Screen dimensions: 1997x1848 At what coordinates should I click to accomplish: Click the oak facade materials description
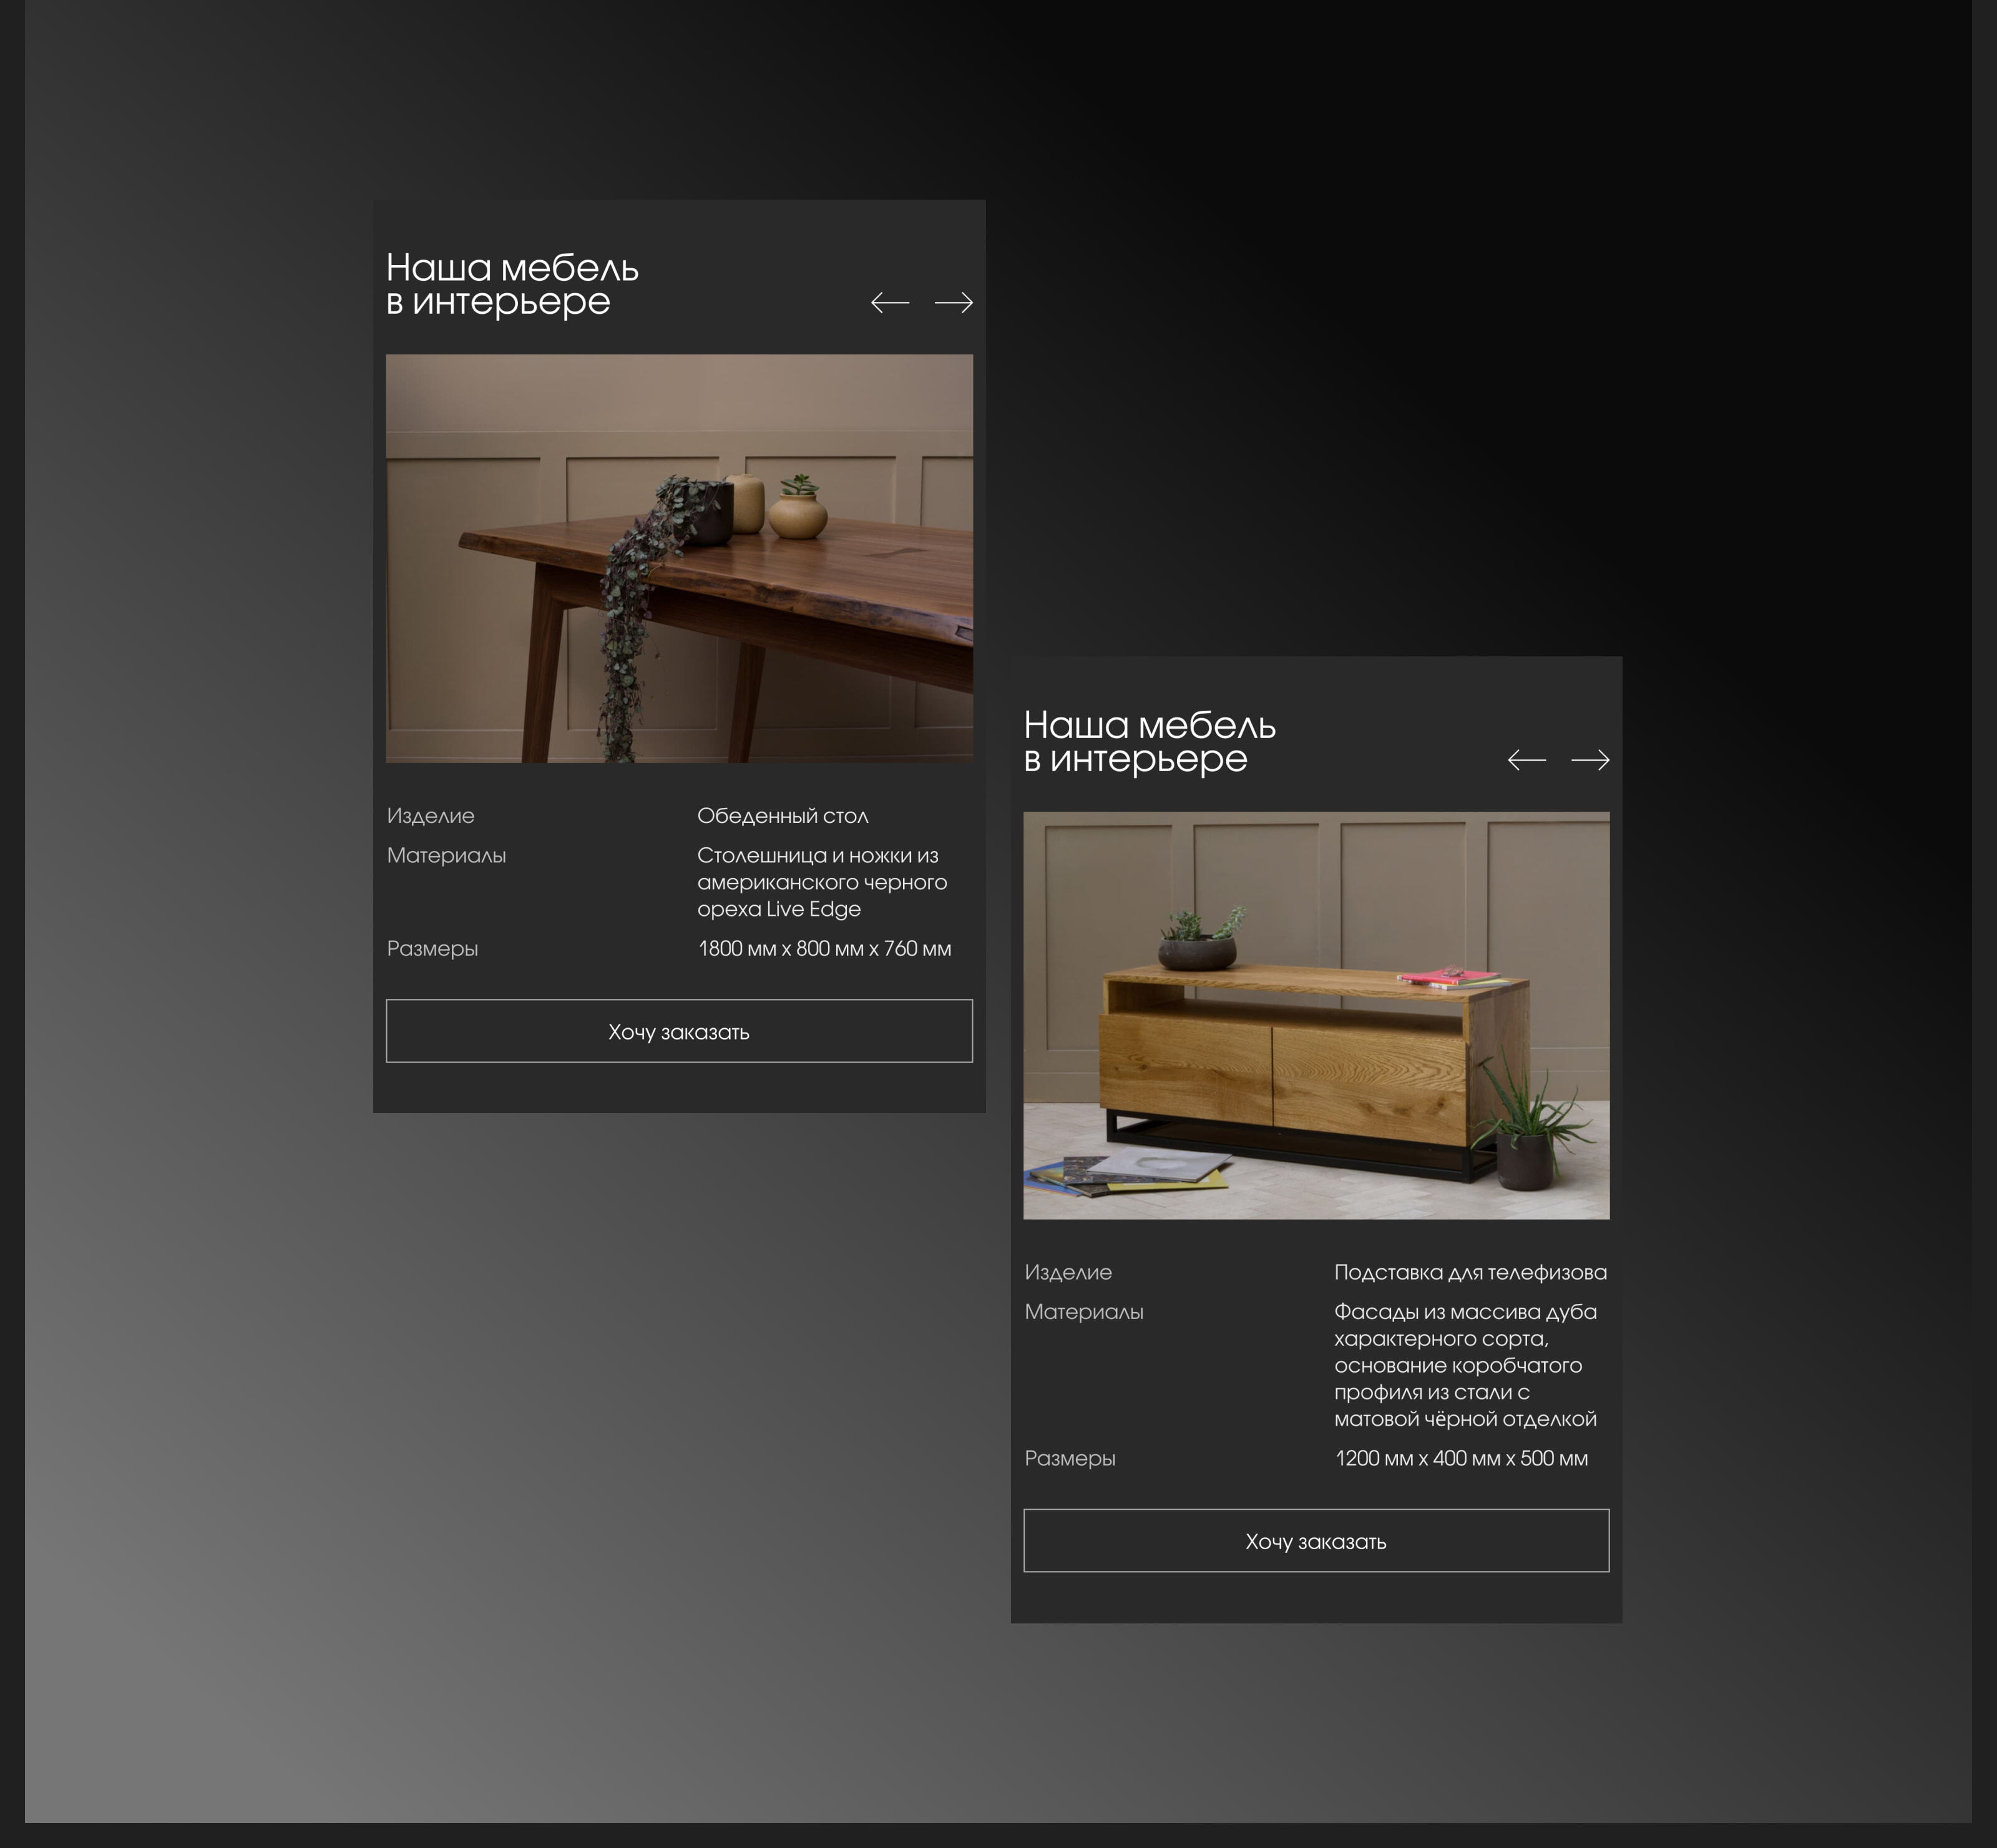click(1465, 1365)
